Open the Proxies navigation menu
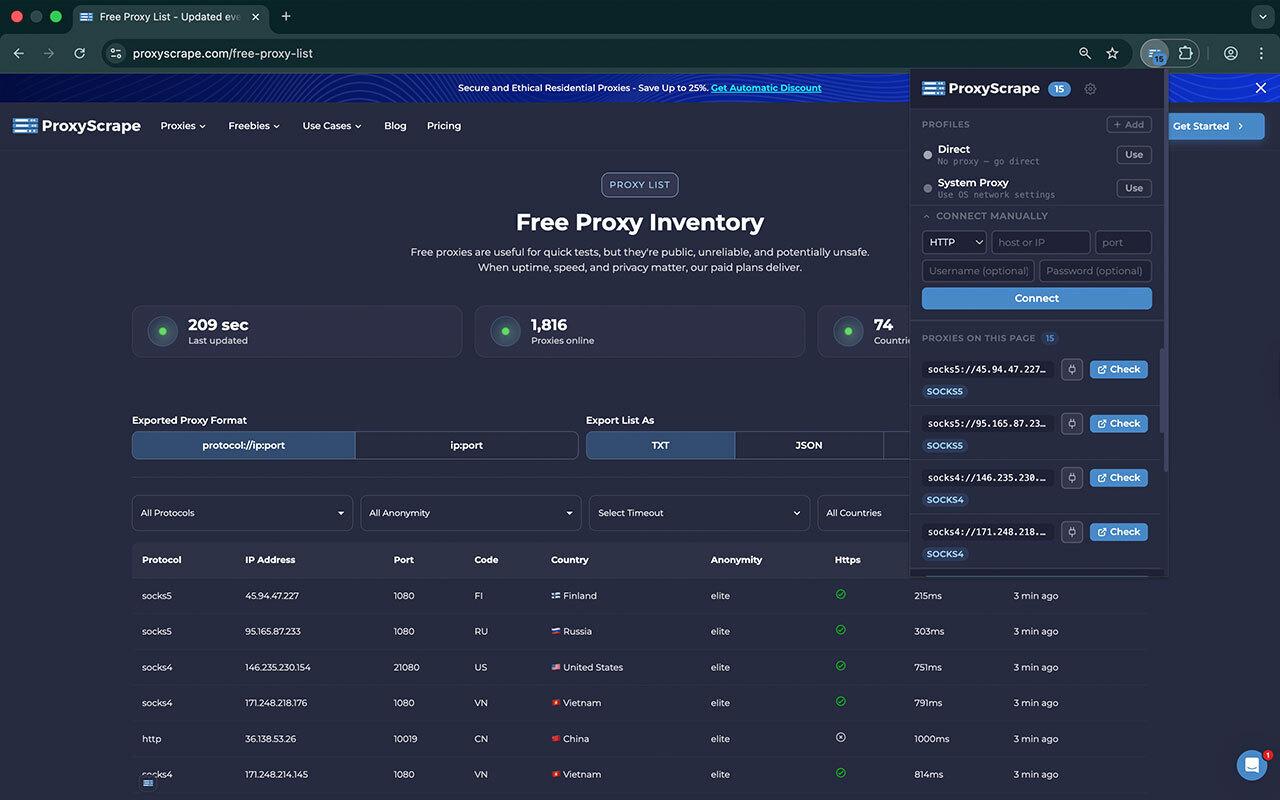 click(x=183, y=126)
